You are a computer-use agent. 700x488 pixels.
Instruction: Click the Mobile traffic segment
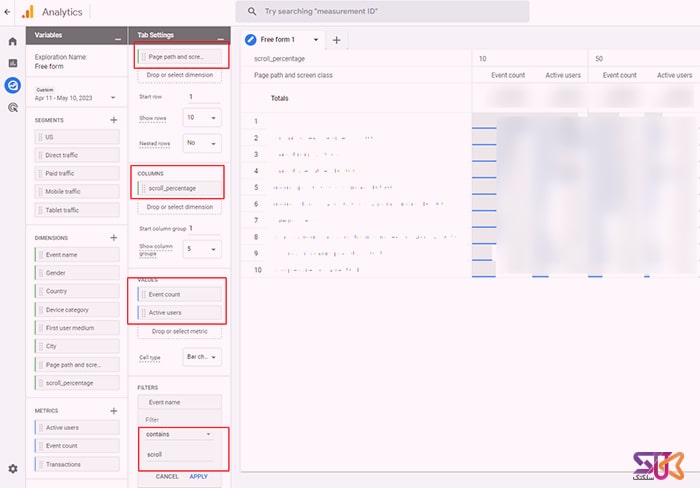click(77, 192)
